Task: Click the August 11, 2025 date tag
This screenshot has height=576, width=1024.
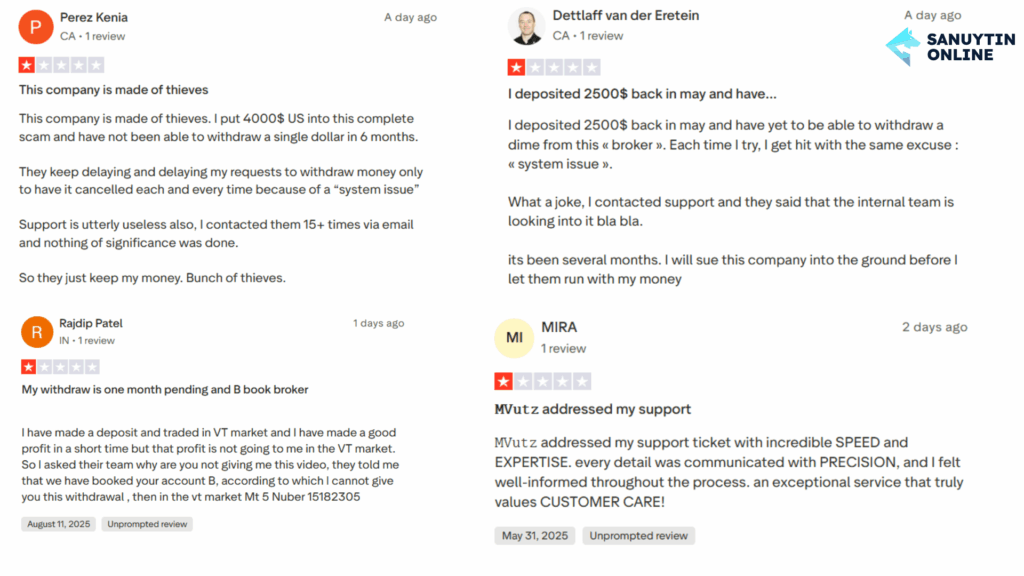Action: tap(59, 524)
